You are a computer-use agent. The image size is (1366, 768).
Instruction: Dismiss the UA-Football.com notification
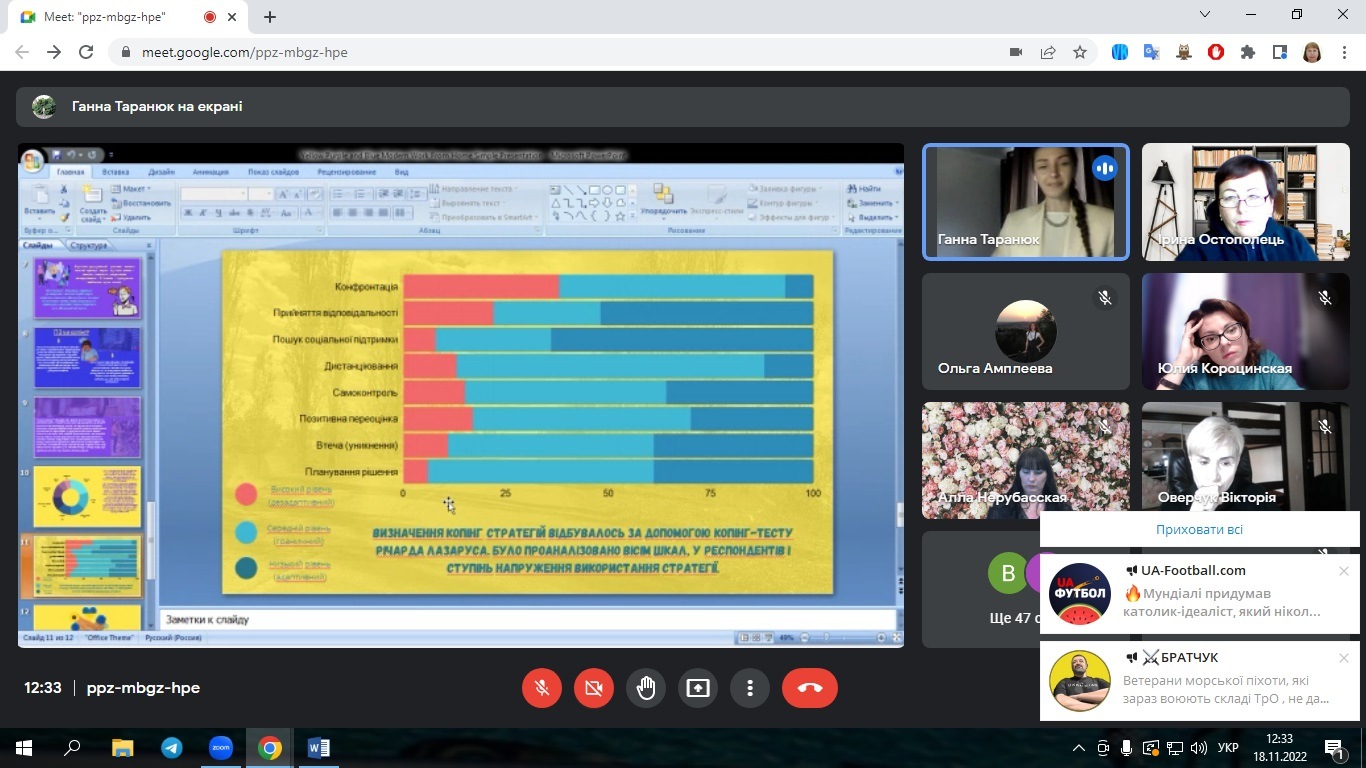coord(1344,571)
